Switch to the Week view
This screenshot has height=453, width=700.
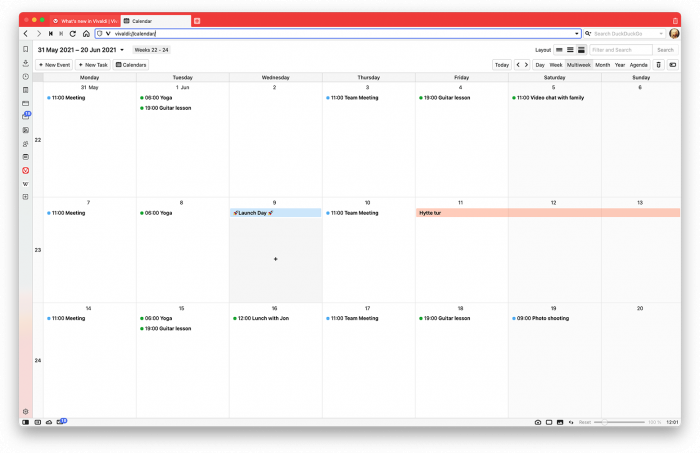coord(556,65)
